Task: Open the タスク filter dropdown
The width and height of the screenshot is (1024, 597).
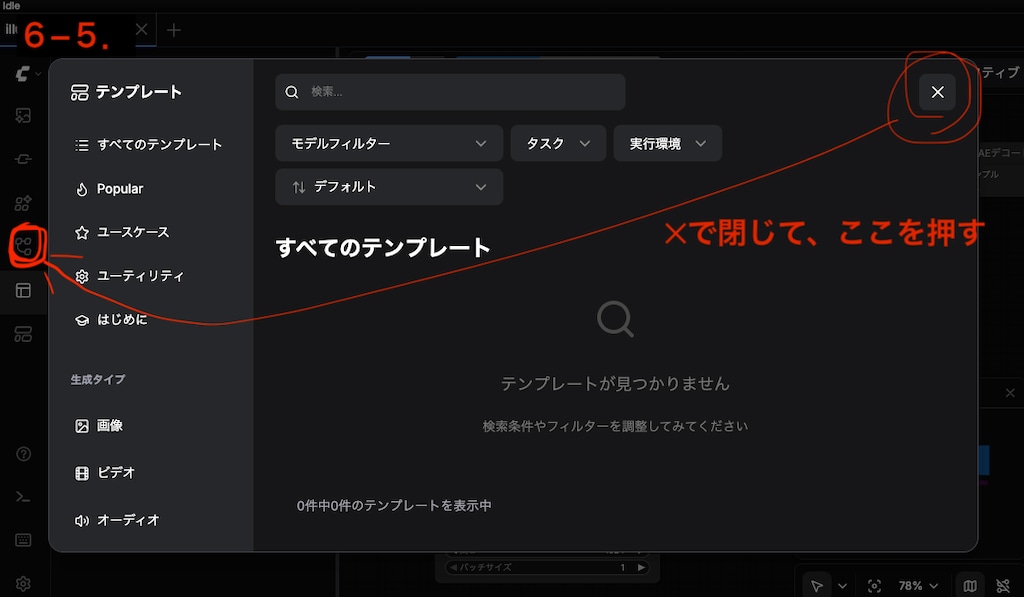Action: (558, 143)
